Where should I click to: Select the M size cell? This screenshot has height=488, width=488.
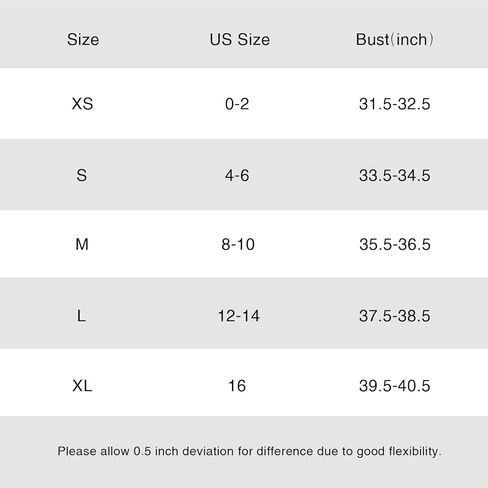(x=82, y=244)
